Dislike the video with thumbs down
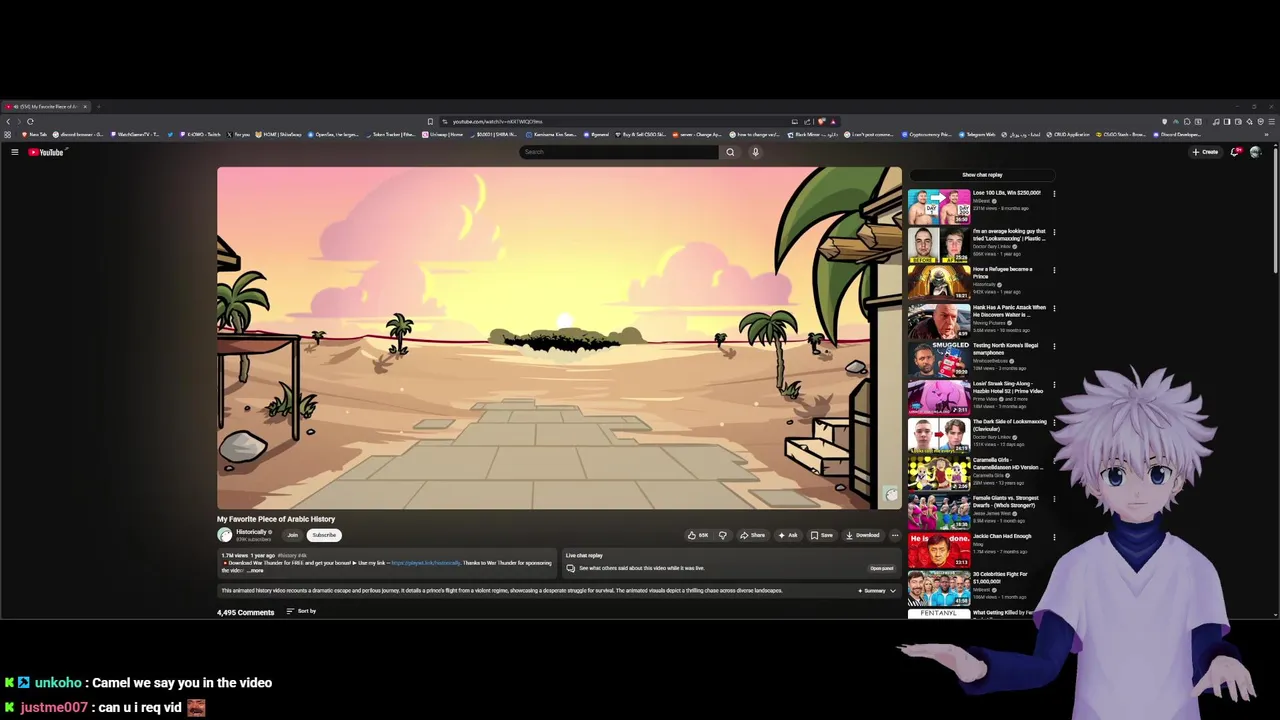Viewport: 1280px width, 720px height. coord(723,535)
